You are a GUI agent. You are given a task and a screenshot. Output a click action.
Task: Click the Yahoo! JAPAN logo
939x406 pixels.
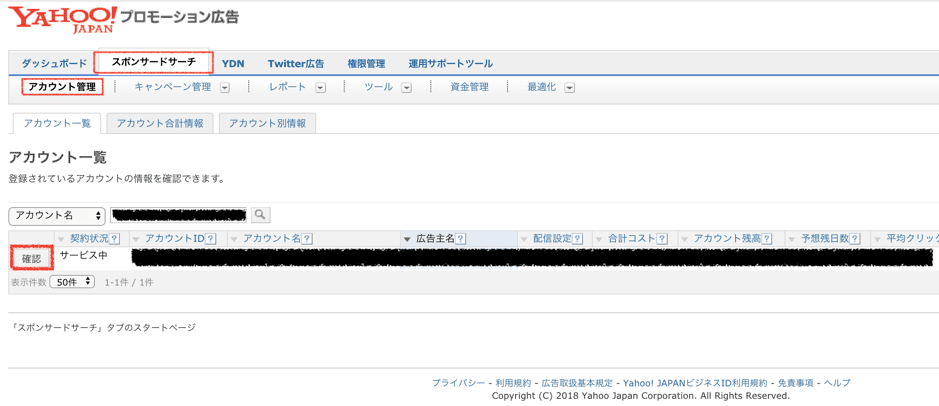click(x=62, y=19)
